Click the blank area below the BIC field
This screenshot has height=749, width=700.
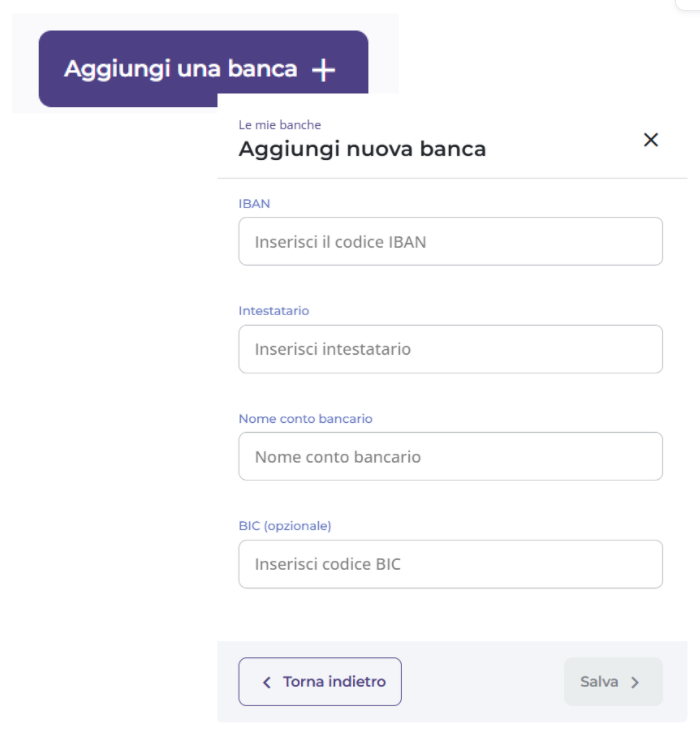450,614
